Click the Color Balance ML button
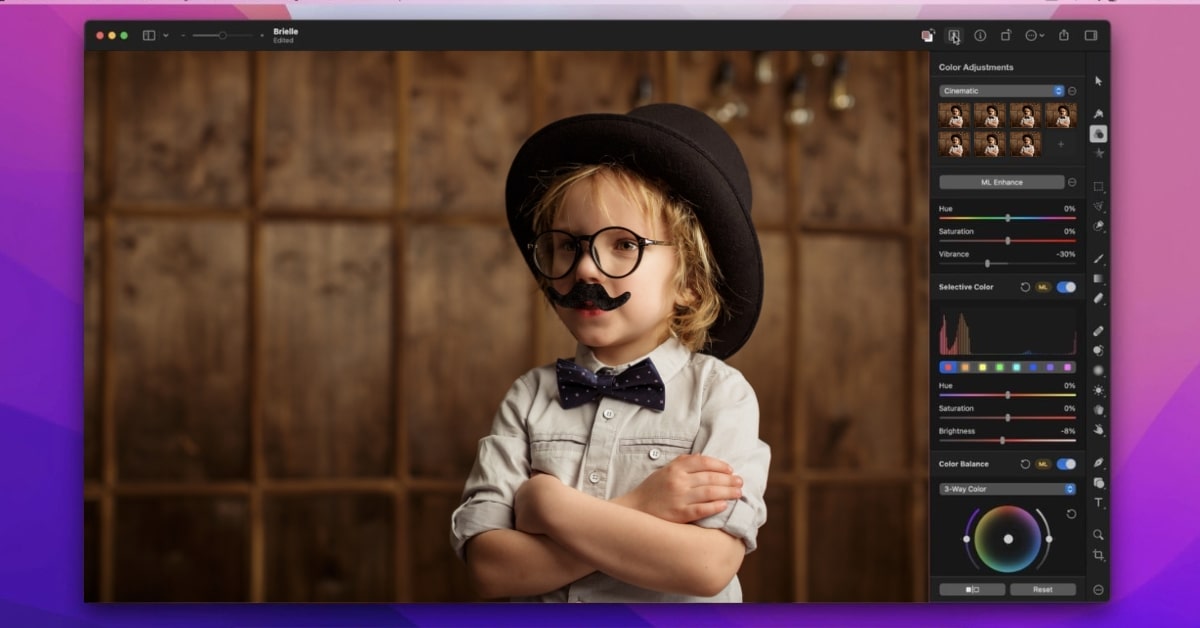1200x628 pixels. coord(1043,464)
